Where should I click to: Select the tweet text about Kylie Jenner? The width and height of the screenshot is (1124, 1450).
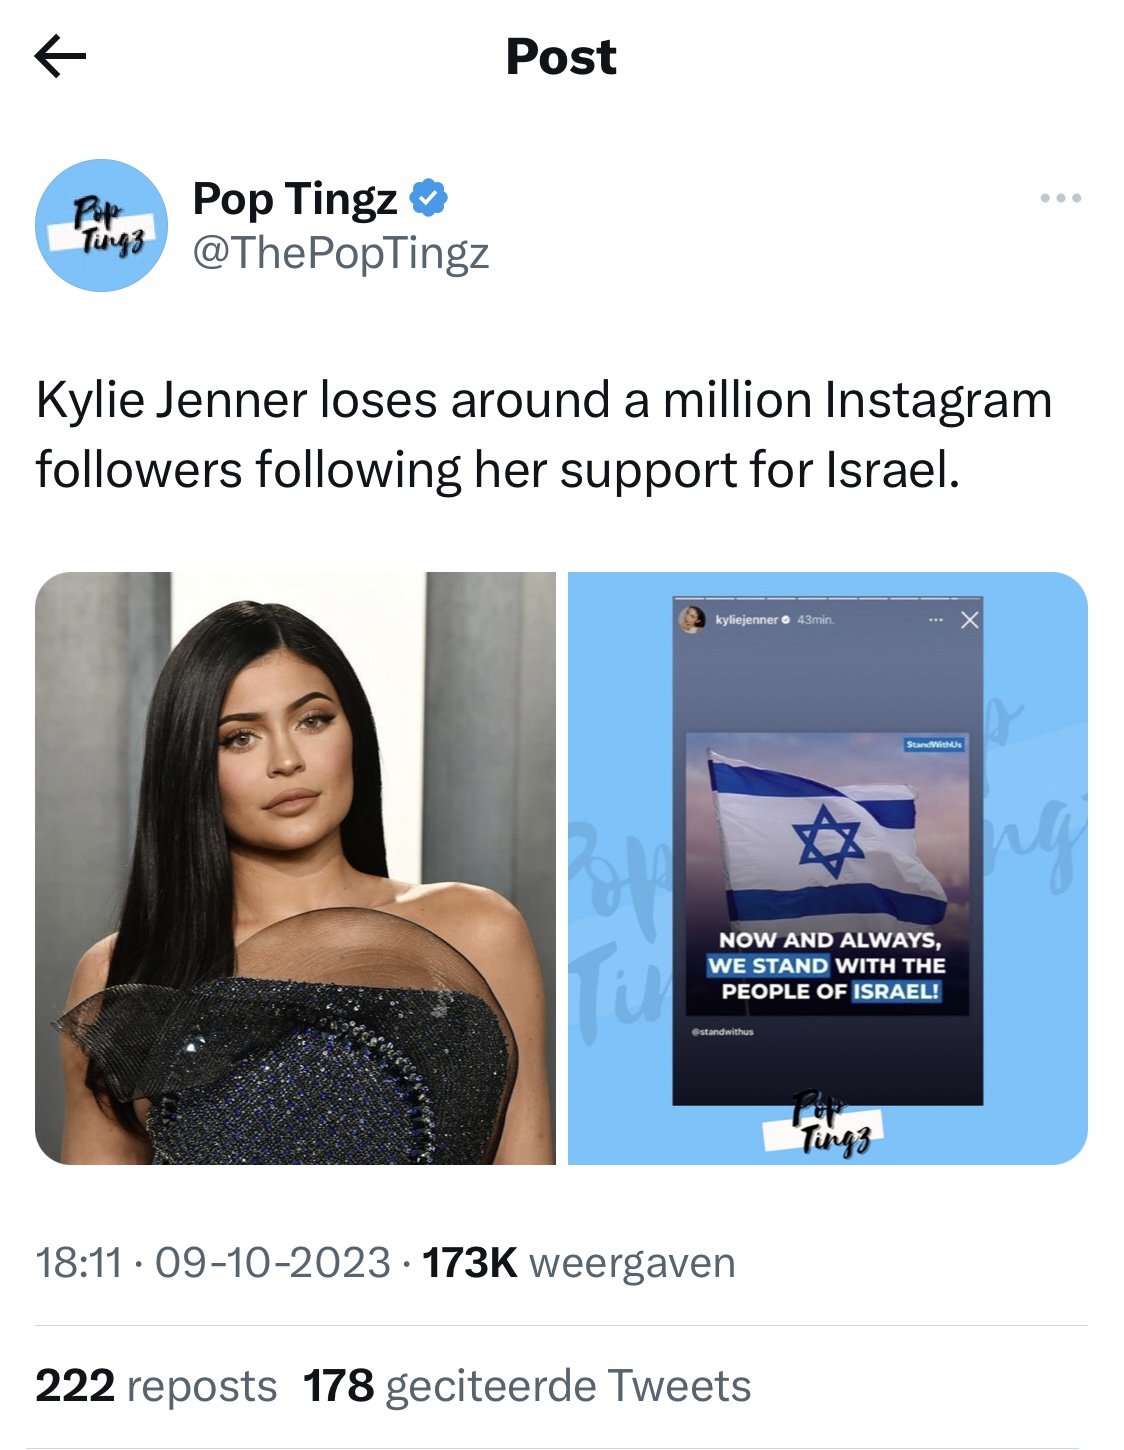(x=544, y=435)
